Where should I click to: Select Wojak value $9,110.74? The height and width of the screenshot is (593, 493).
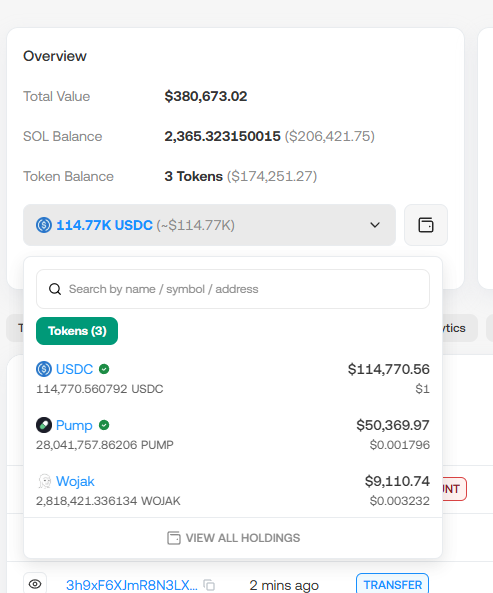pos(397,481)
